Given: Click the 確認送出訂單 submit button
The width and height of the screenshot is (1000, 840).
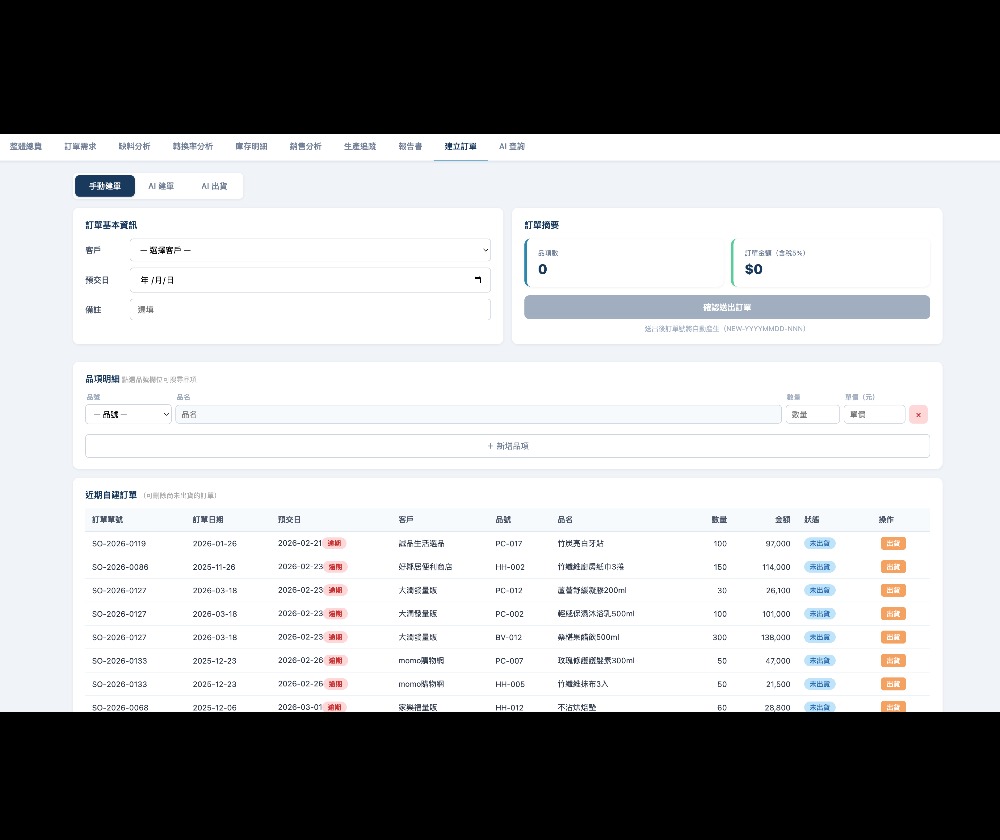Looking at the screenshot, I should coord(726,307).
